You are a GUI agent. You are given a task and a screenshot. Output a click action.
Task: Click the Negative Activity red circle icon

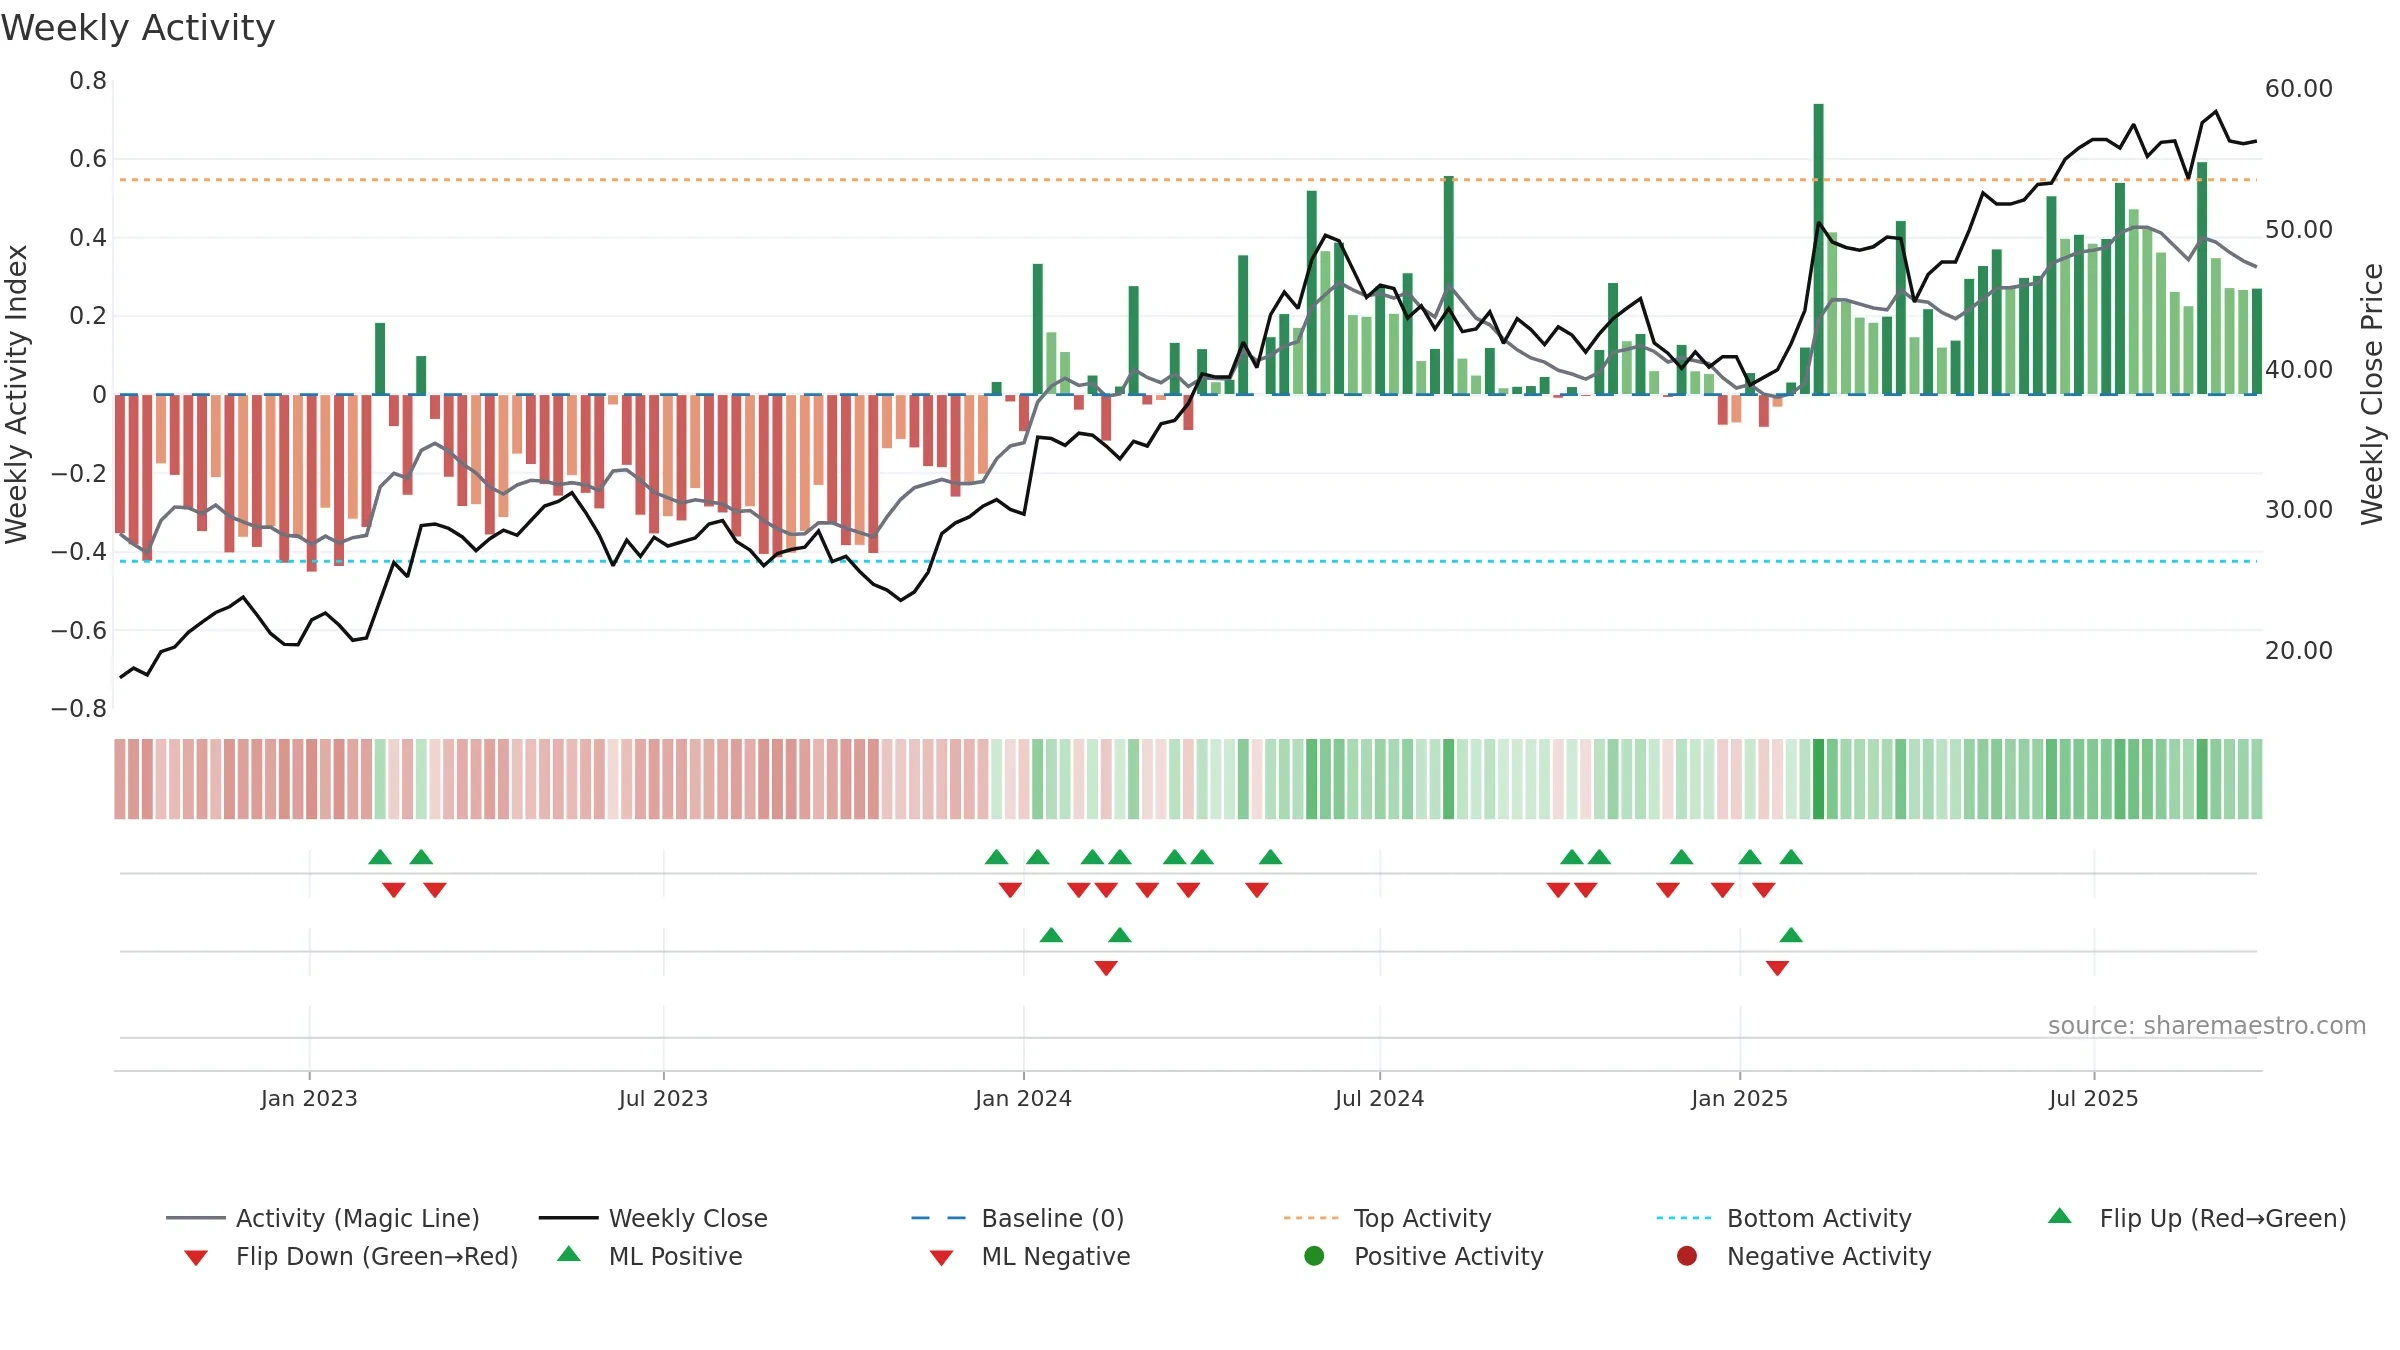coord(1687,1255)
